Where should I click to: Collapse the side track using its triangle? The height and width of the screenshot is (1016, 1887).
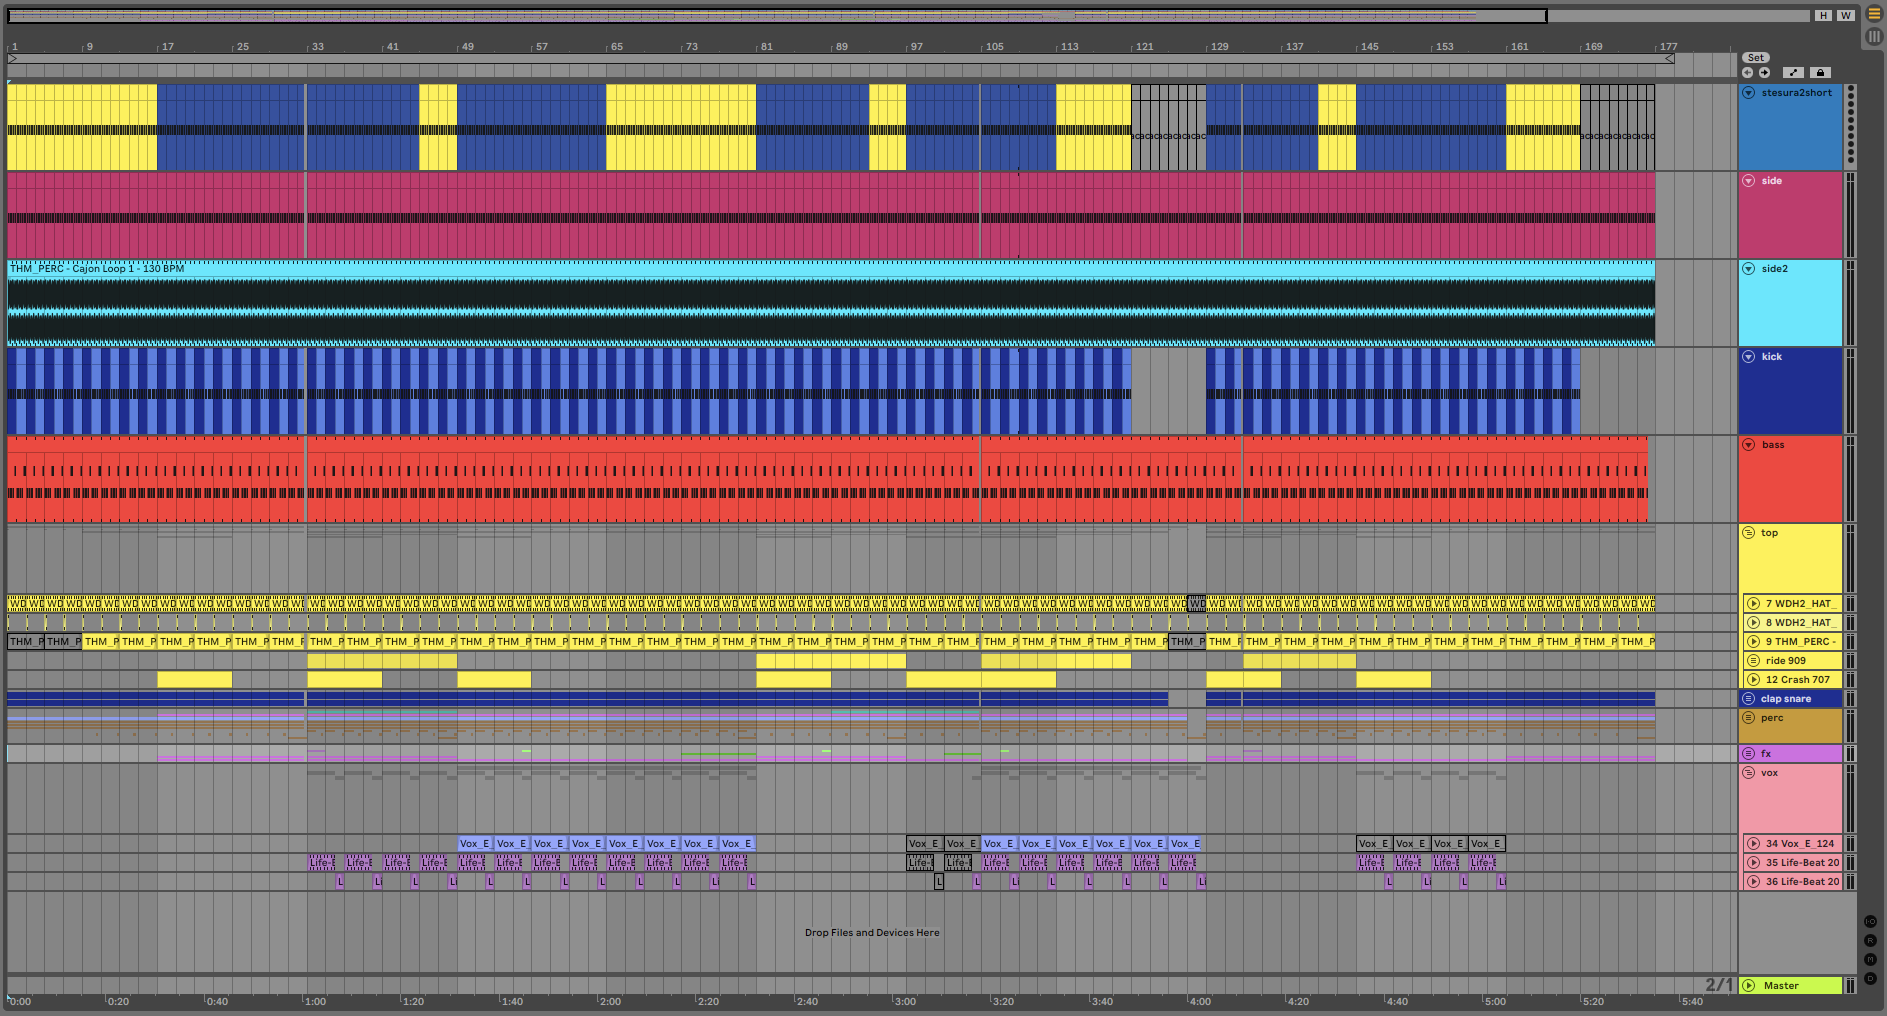pyautogui.click(x=1749, y=181)
